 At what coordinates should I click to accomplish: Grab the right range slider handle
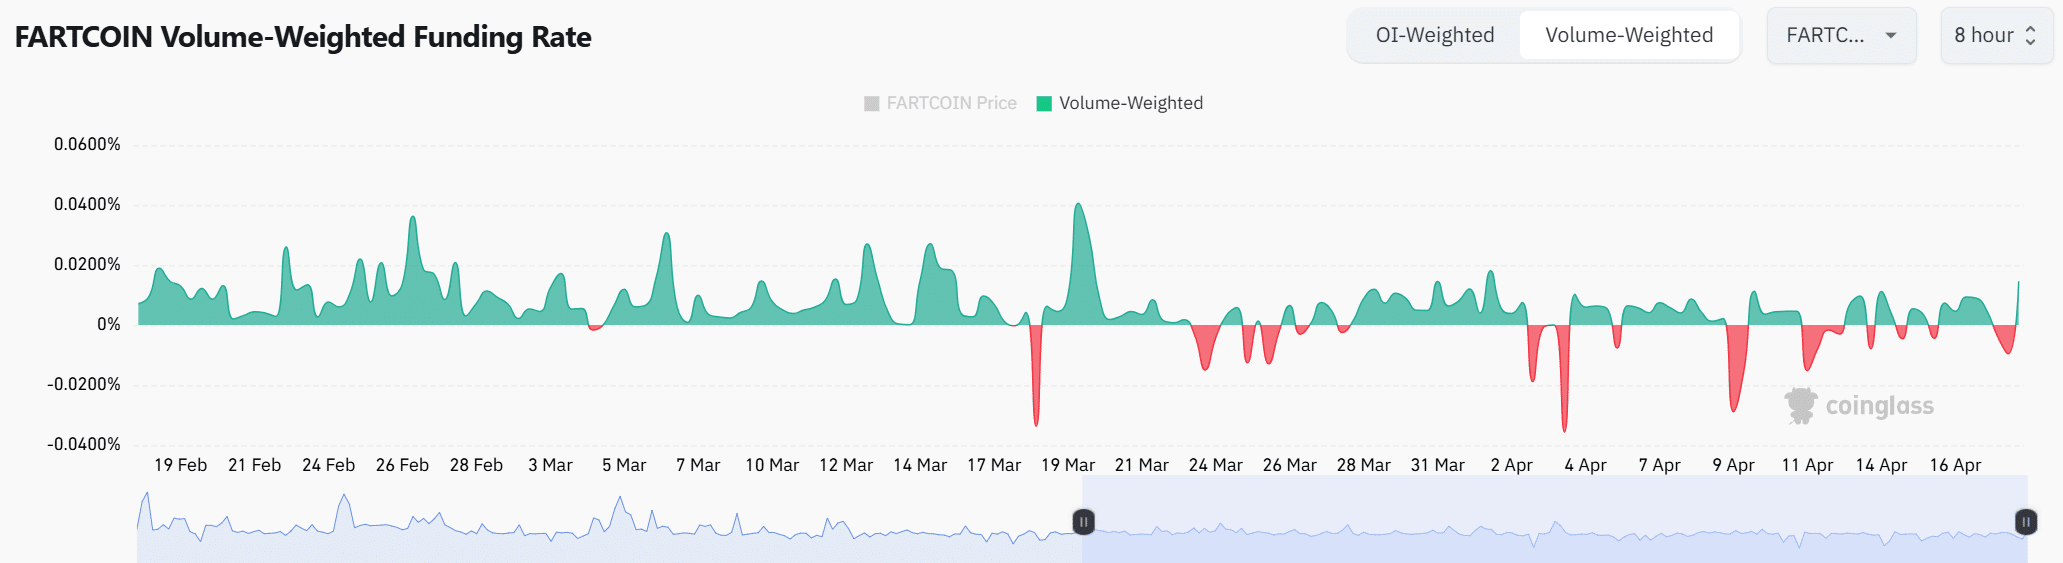(x=2025, y=521)
